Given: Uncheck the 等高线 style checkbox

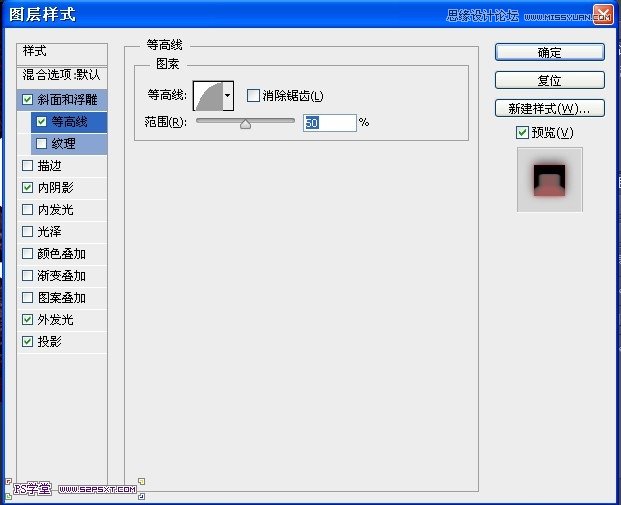Looking at the screenshot, I should tap(42, 121).
